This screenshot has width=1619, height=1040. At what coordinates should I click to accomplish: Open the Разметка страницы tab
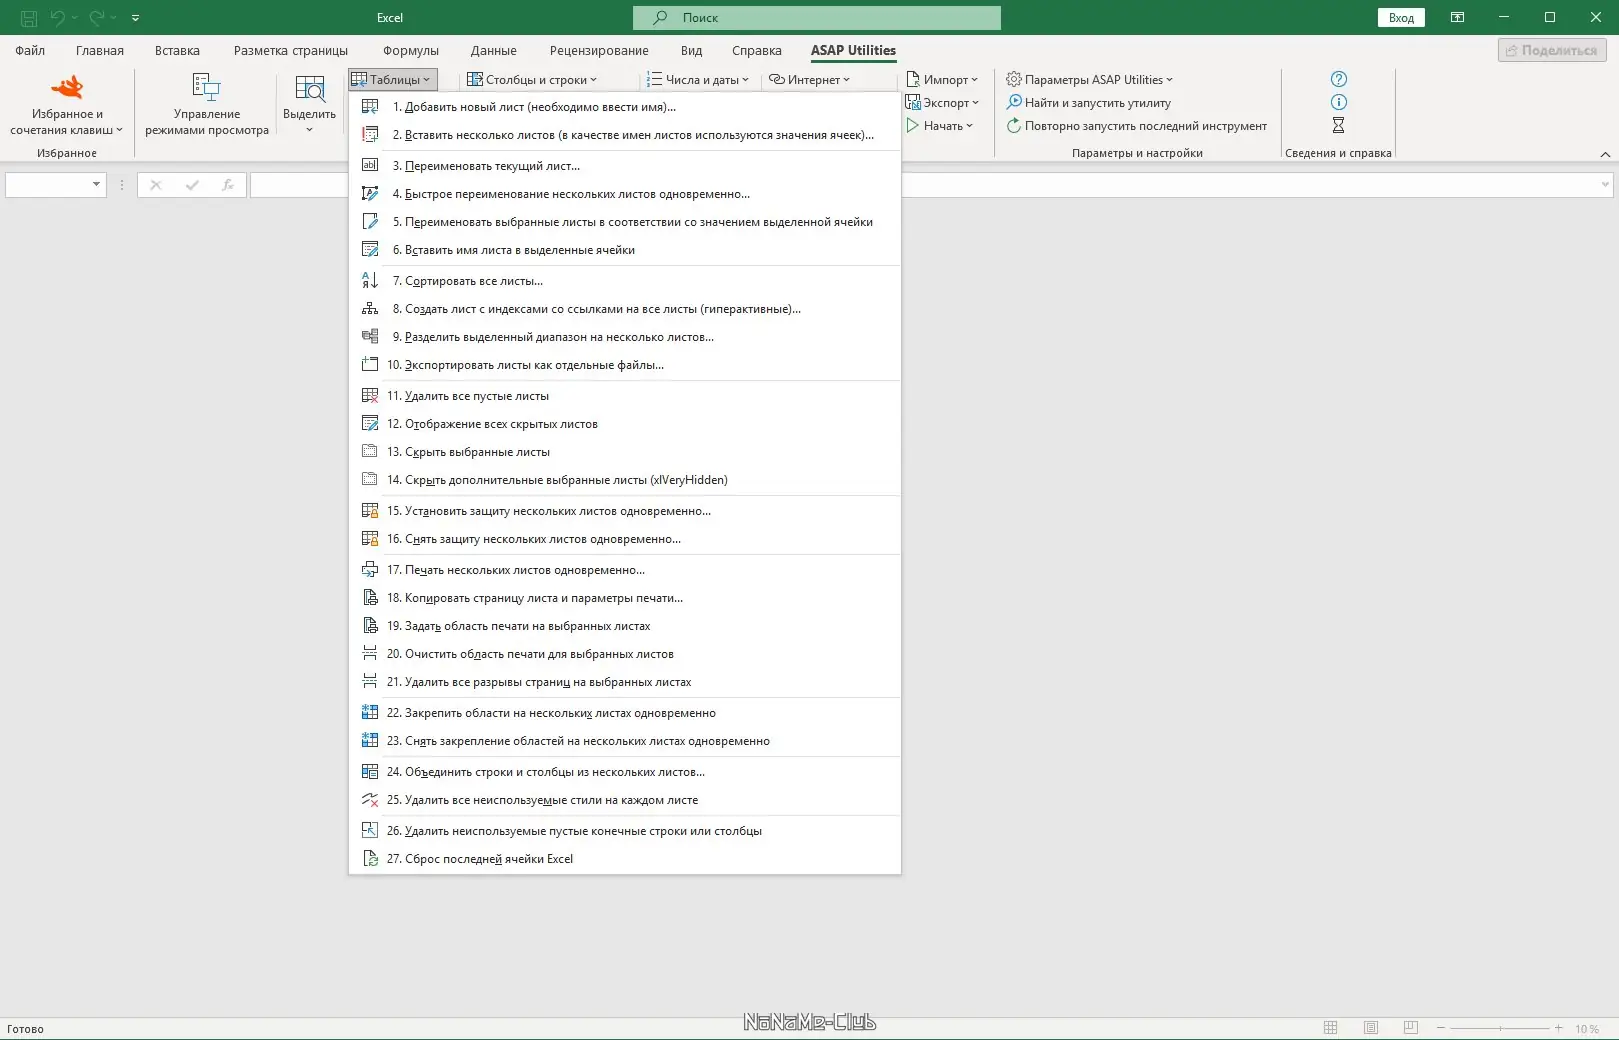291,51
